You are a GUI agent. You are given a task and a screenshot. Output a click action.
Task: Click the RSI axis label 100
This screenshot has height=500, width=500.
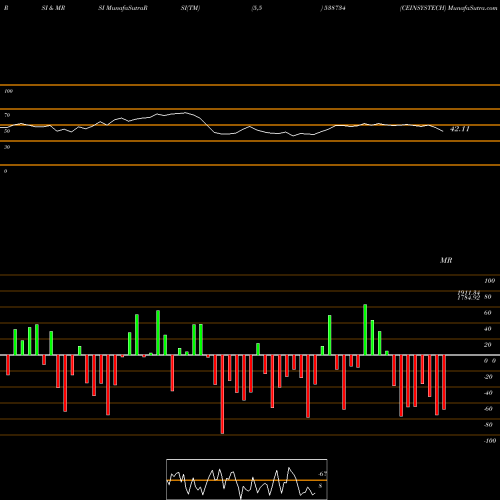8,91
